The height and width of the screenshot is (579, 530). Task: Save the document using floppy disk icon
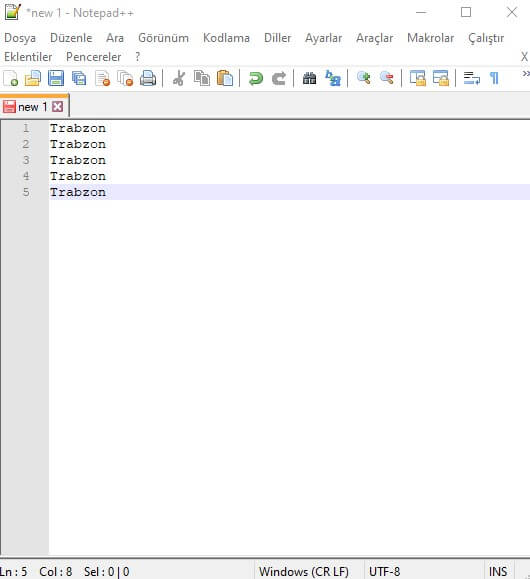click(x=56, y=79)
